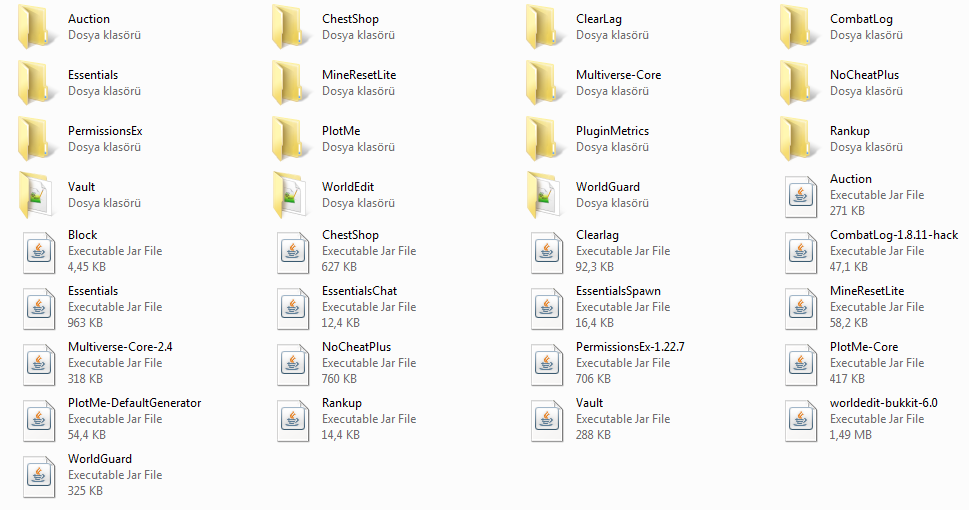Select the Essentials jar file icon

coord(39,308)
